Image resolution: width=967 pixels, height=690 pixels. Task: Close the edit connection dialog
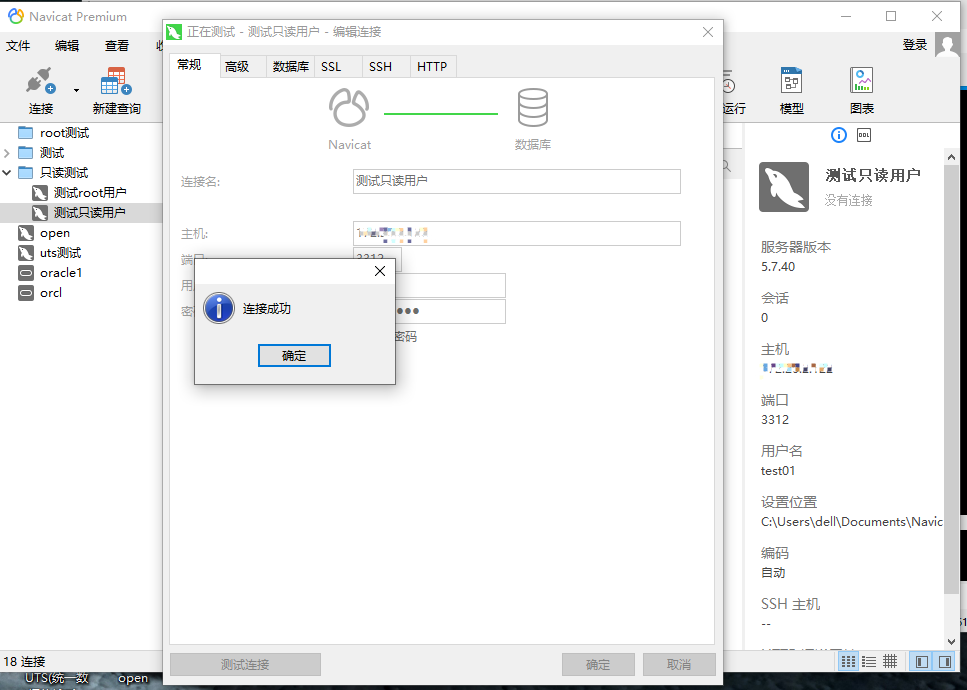708,32
